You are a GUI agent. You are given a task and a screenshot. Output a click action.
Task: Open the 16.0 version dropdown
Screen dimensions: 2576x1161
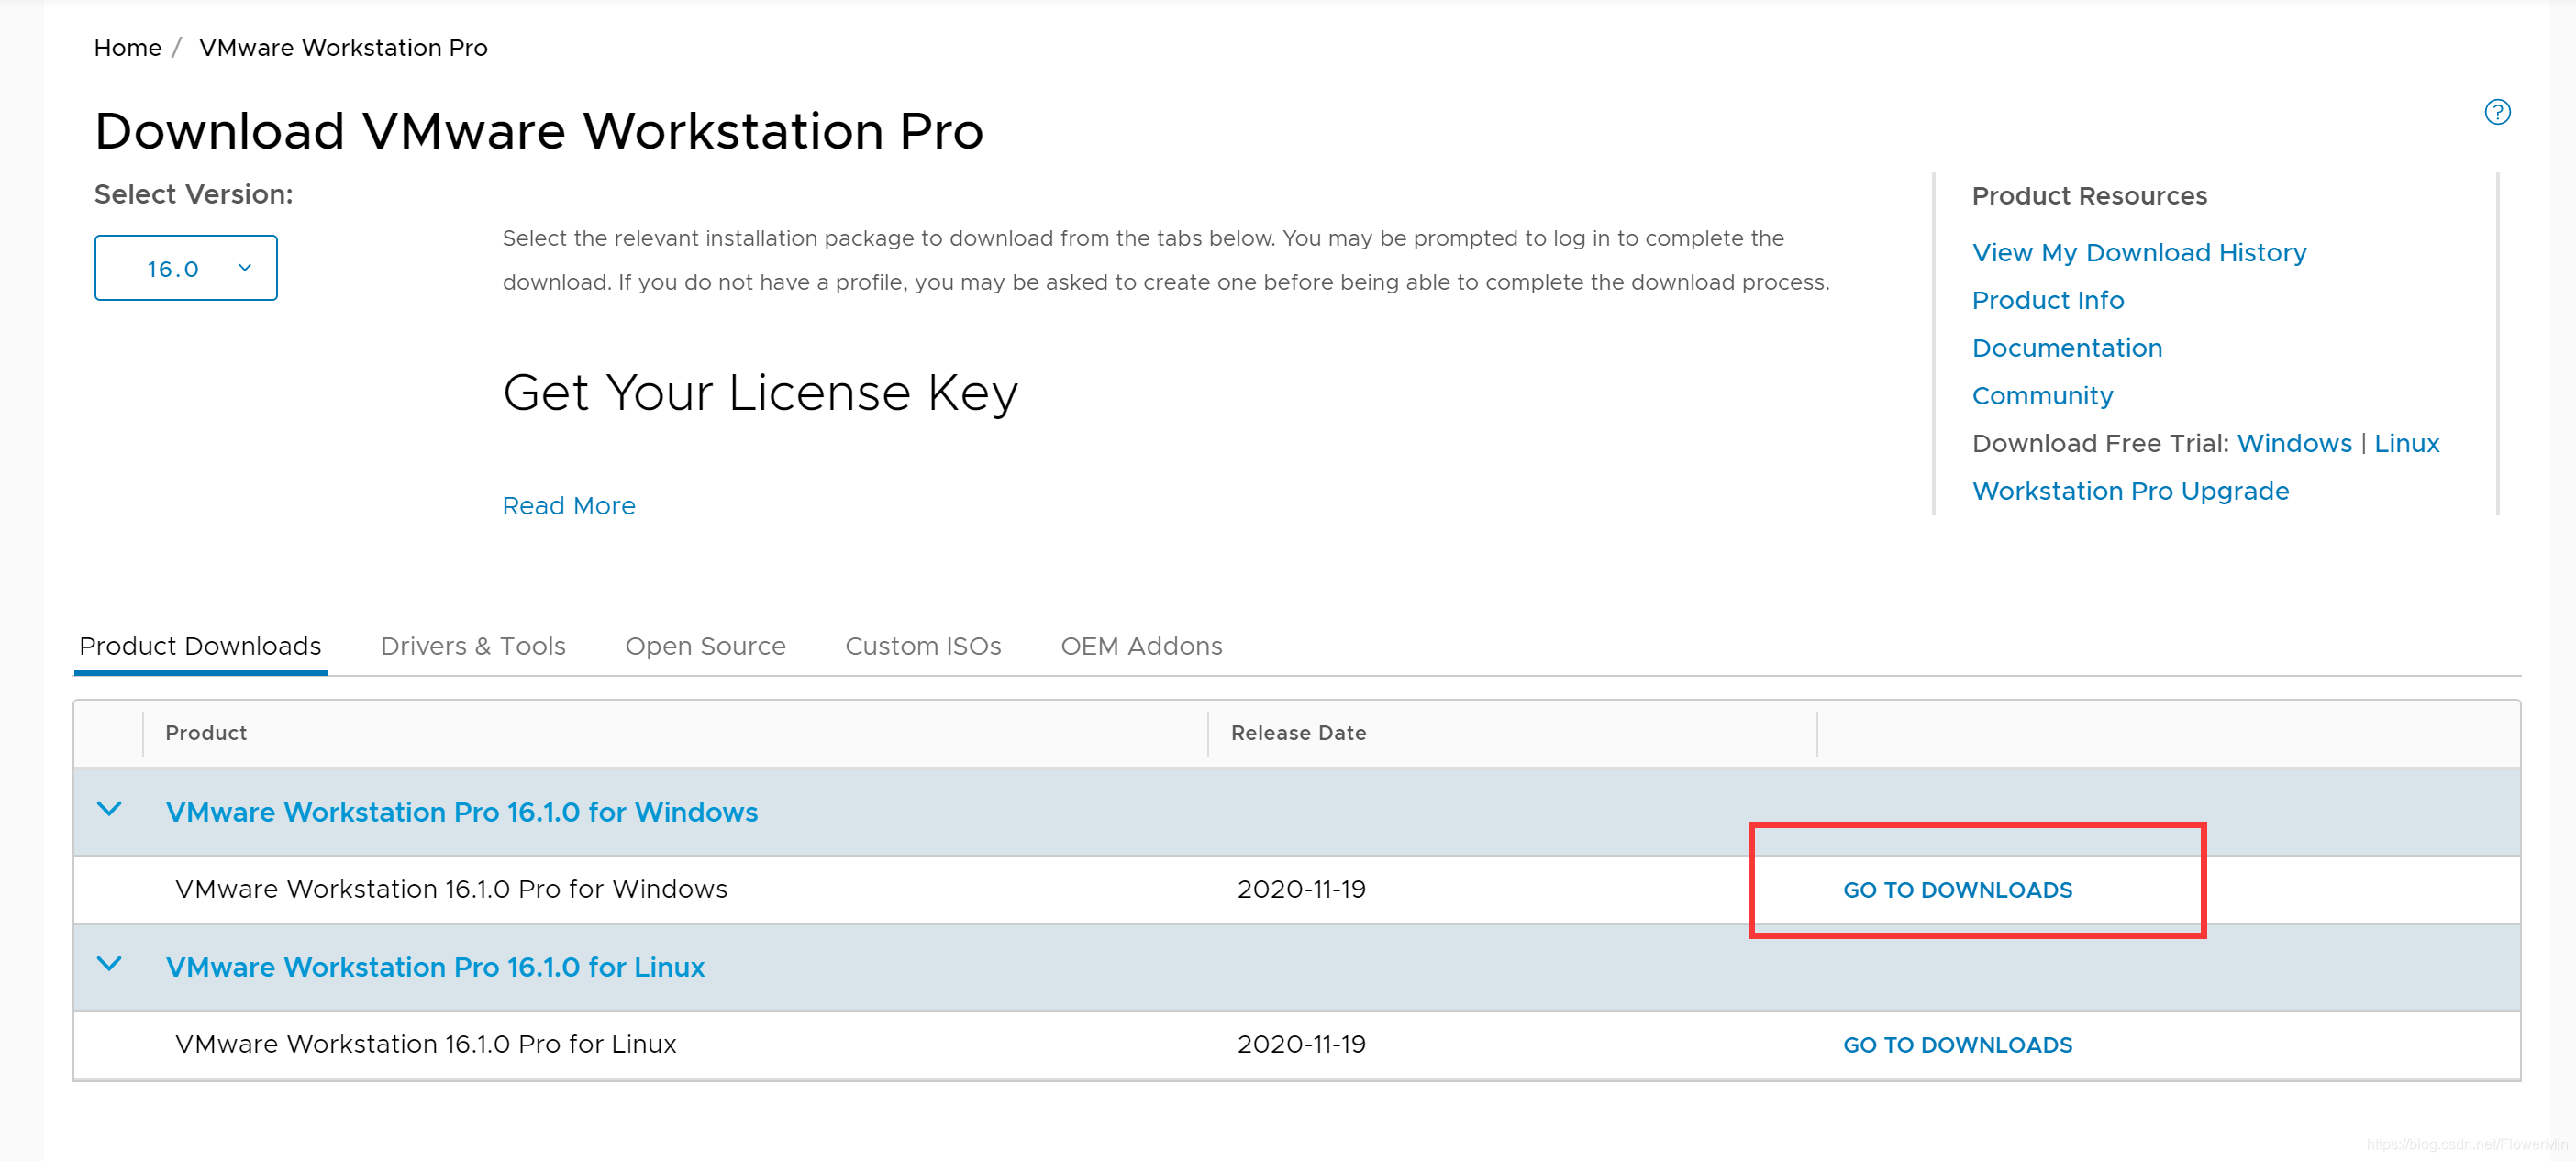click(186, 268)
